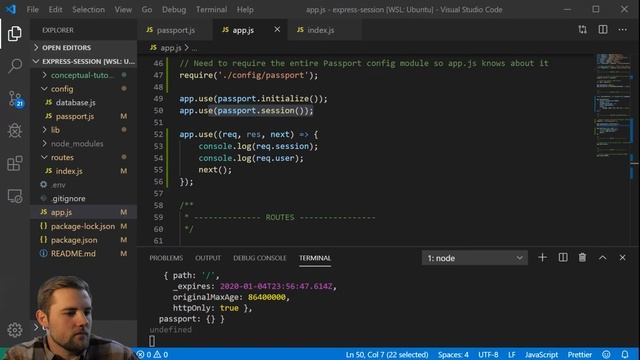
Task: Collapse the routes folder
Action: click(84, 157)
